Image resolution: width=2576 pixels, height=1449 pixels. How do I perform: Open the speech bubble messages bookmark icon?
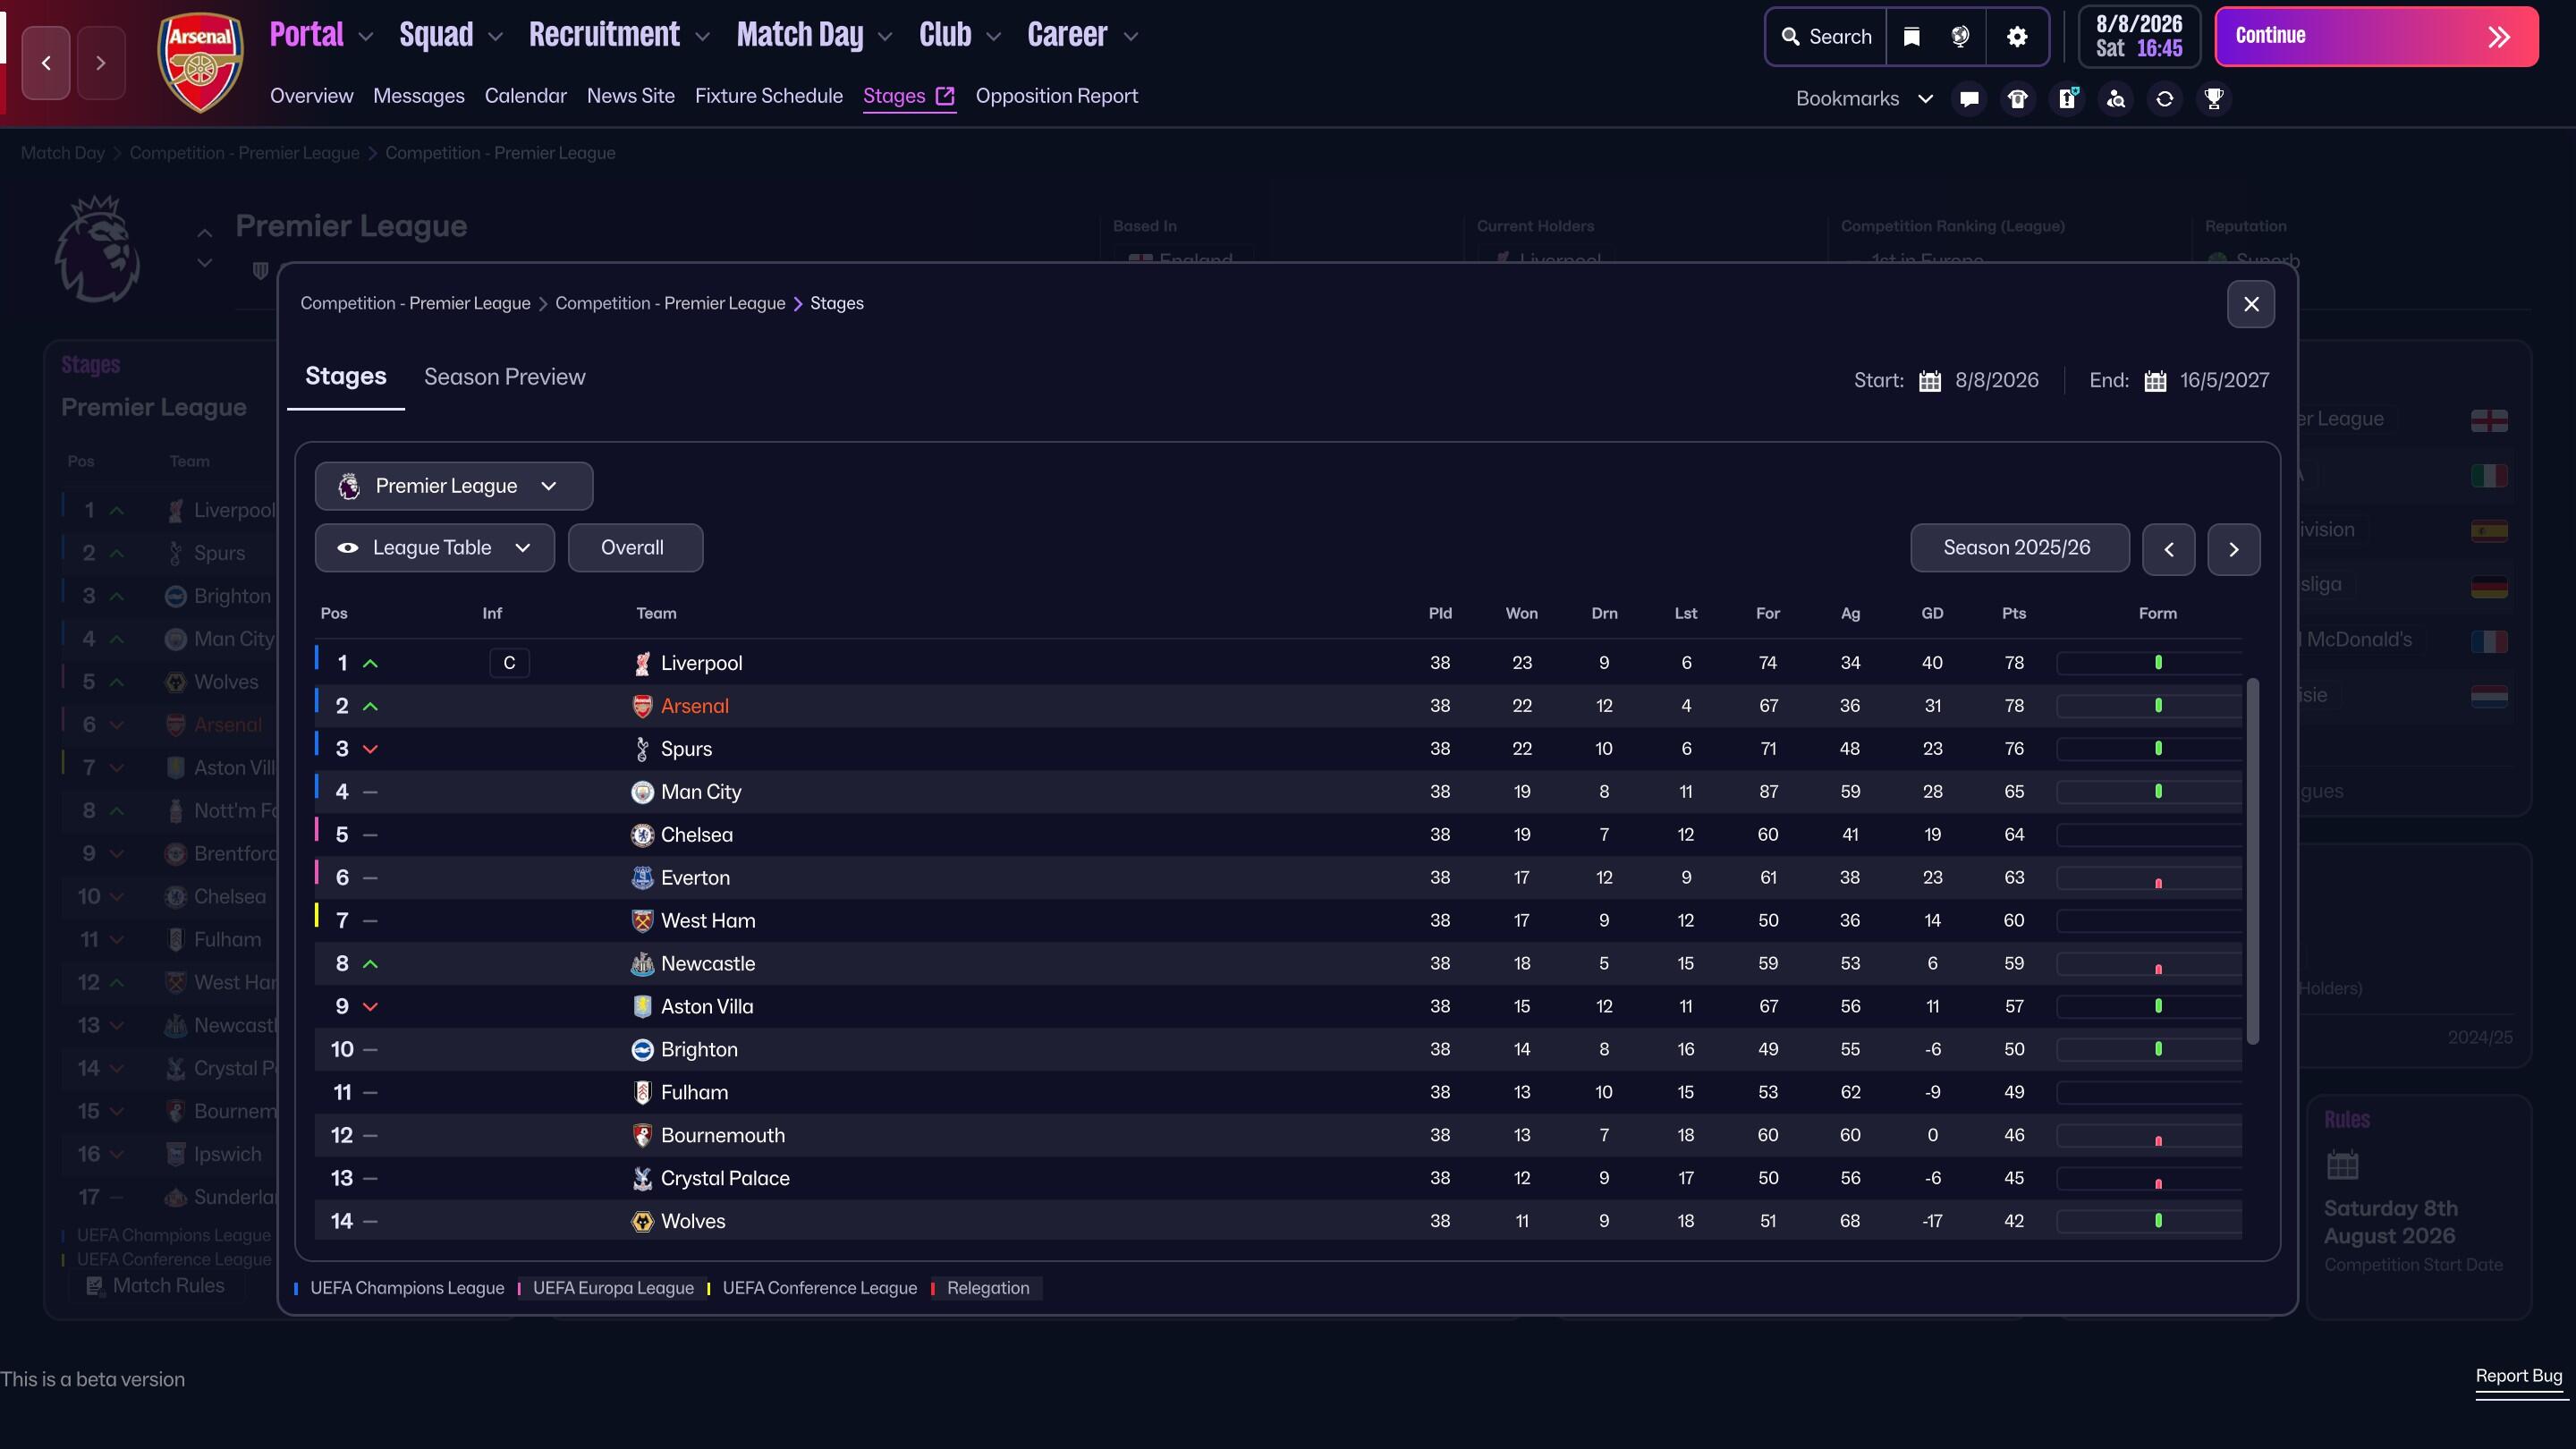[x=1969, y=99]
